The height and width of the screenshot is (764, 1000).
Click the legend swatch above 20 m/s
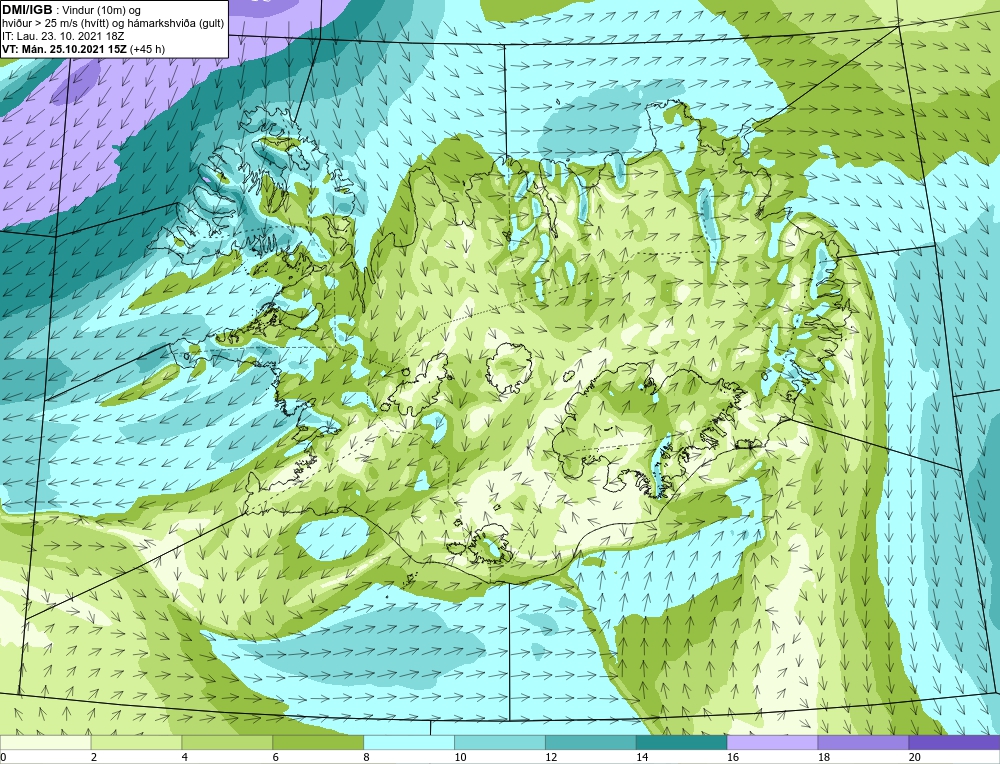pyautogui.click(x=955, y=742)
